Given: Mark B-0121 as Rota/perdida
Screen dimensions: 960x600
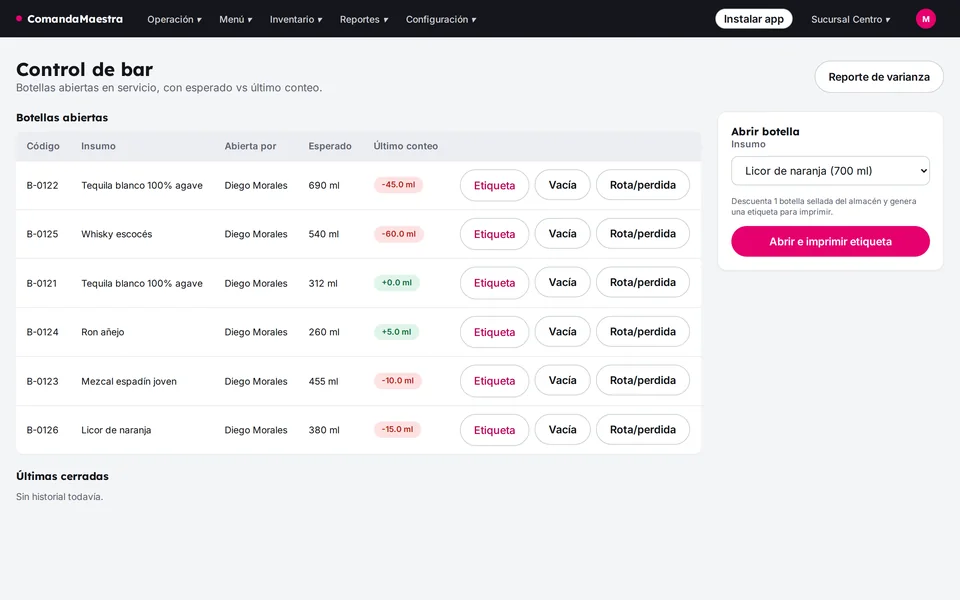Looking at the screenshot, I should click(x=643, y=282).
